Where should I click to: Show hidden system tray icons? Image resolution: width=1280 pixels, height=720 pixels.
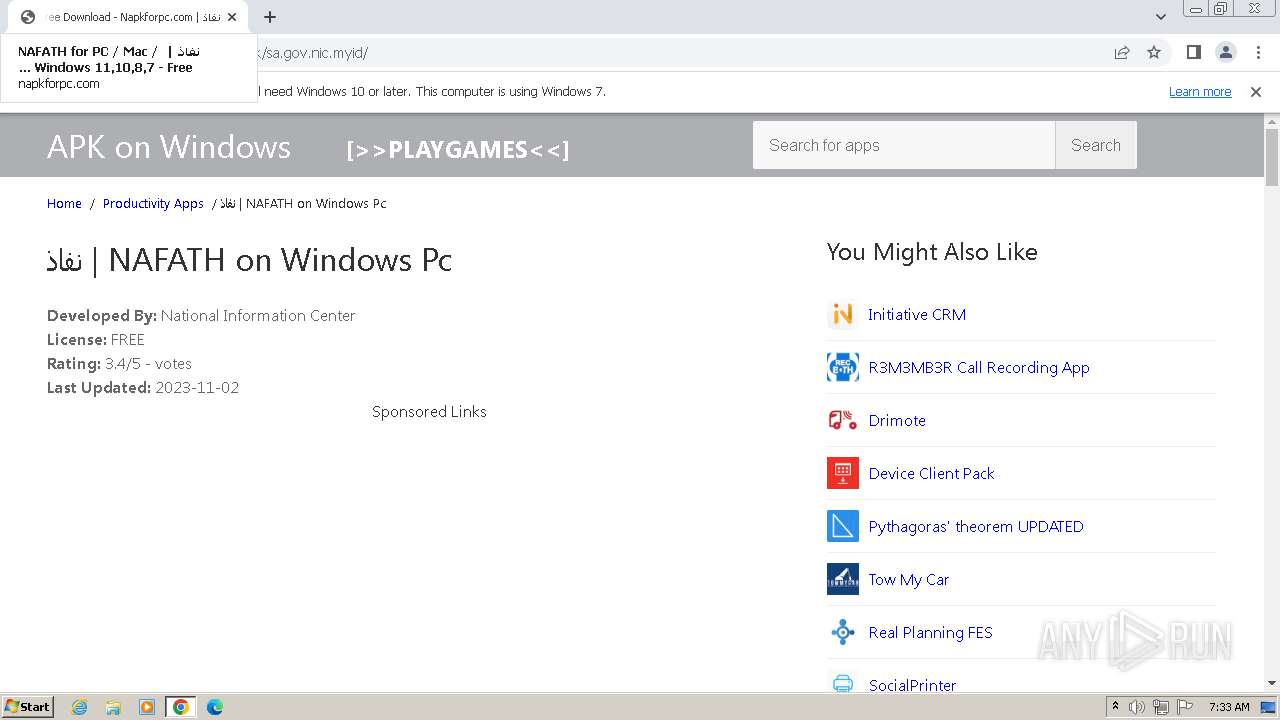pos(1115,706)
